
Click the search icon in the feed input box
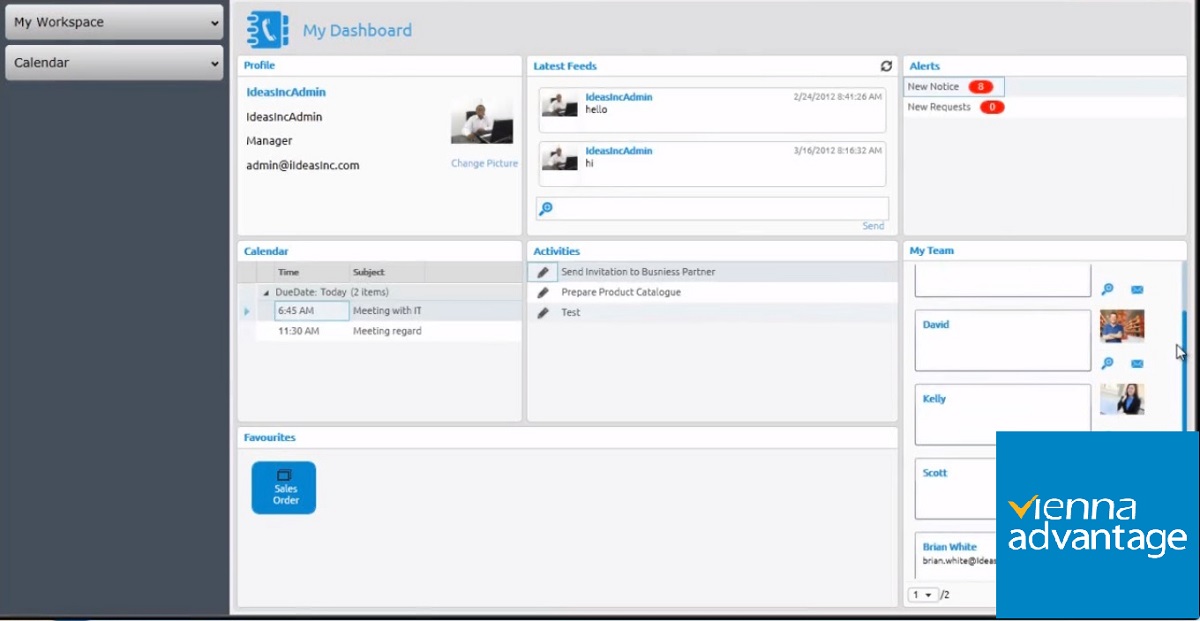546,207
